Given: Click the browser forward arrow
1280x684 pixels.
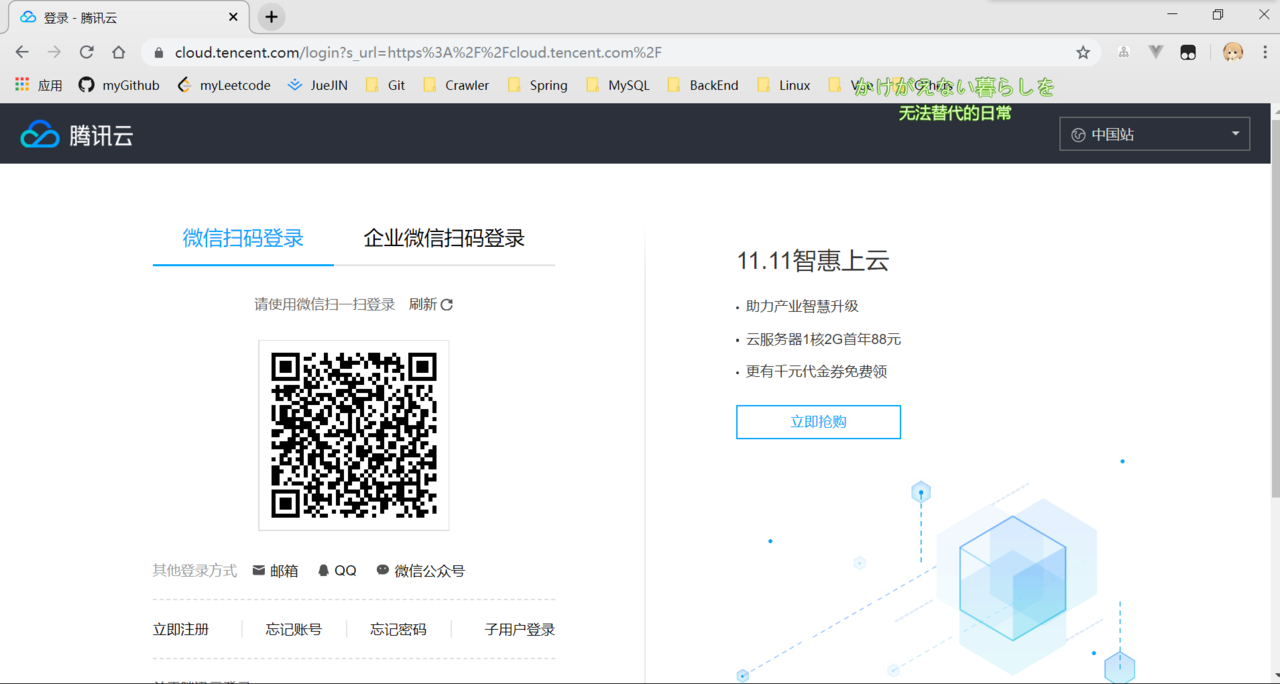Looking at the screenshot, I should 54,52.
